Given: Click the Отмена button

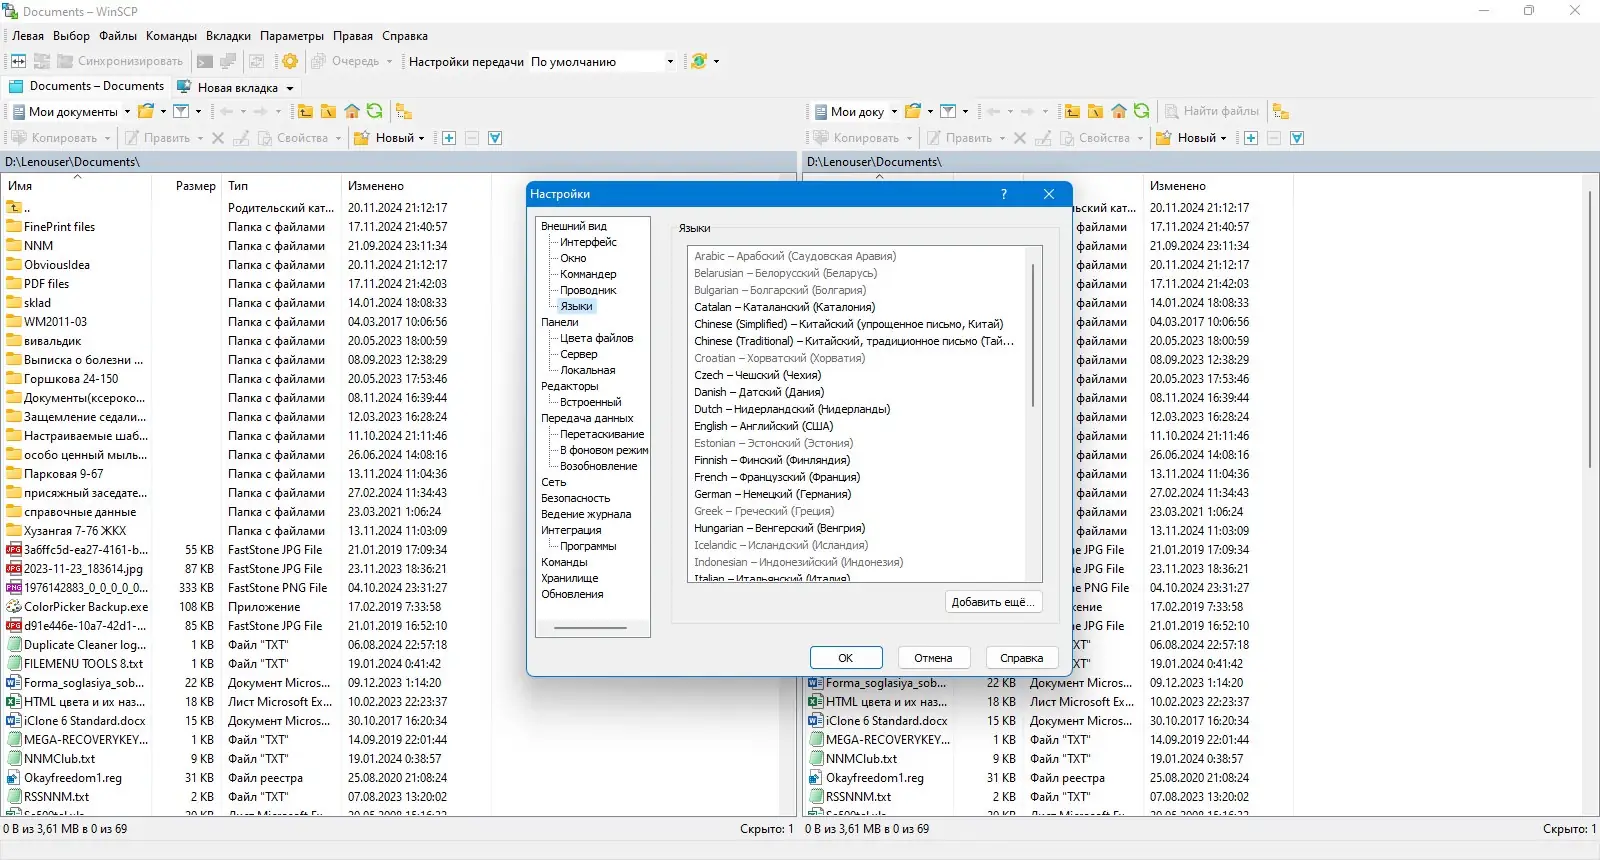Looking at the screenshot, I should click(x=933, y=658).
